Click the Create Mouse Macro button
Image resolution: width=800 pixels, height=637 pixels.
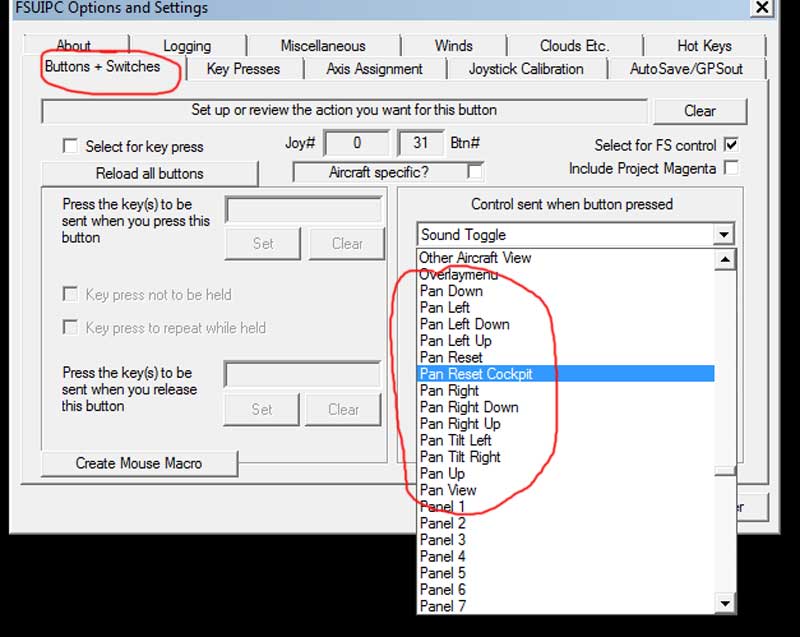[x=139, y=463]
